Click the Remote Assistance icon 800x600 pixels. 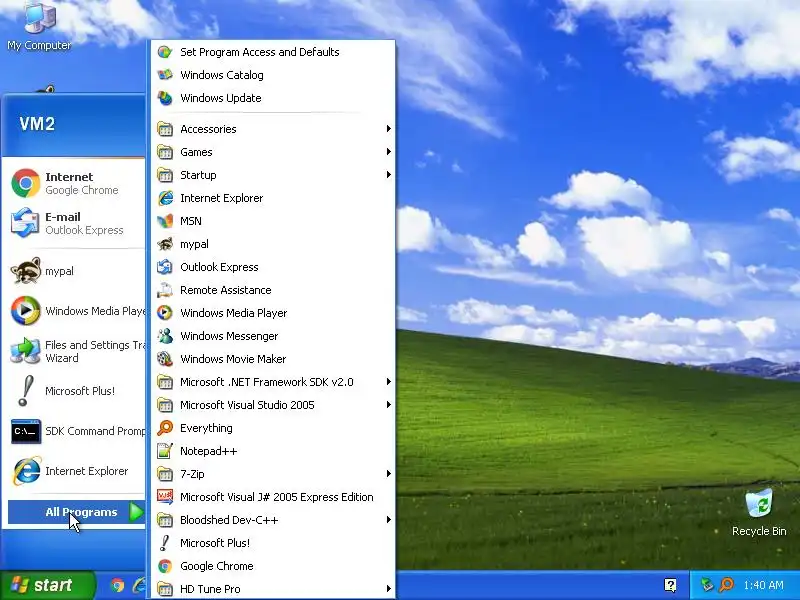(165, 290)
